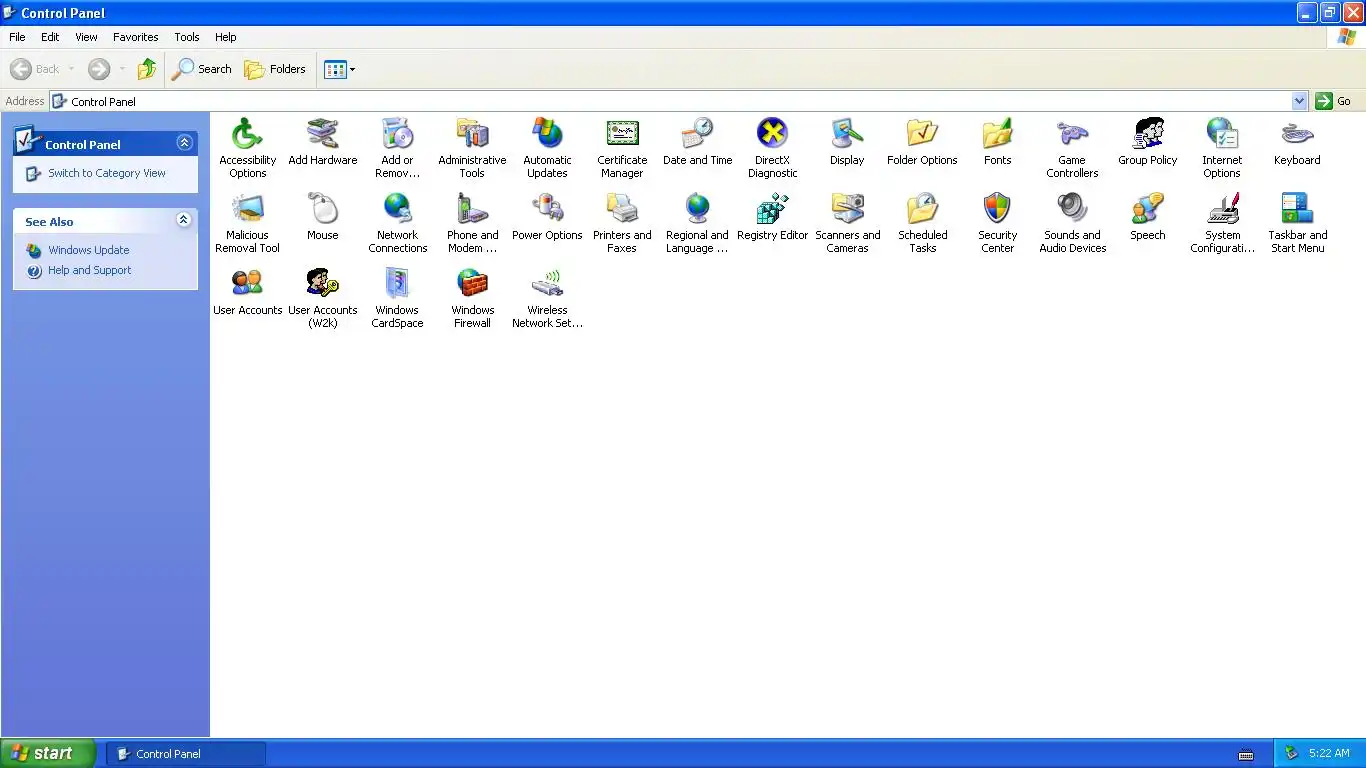Open the File menu
This screenshot has height=768, width=1366.
pyautogui.click(x=17, y=37)
